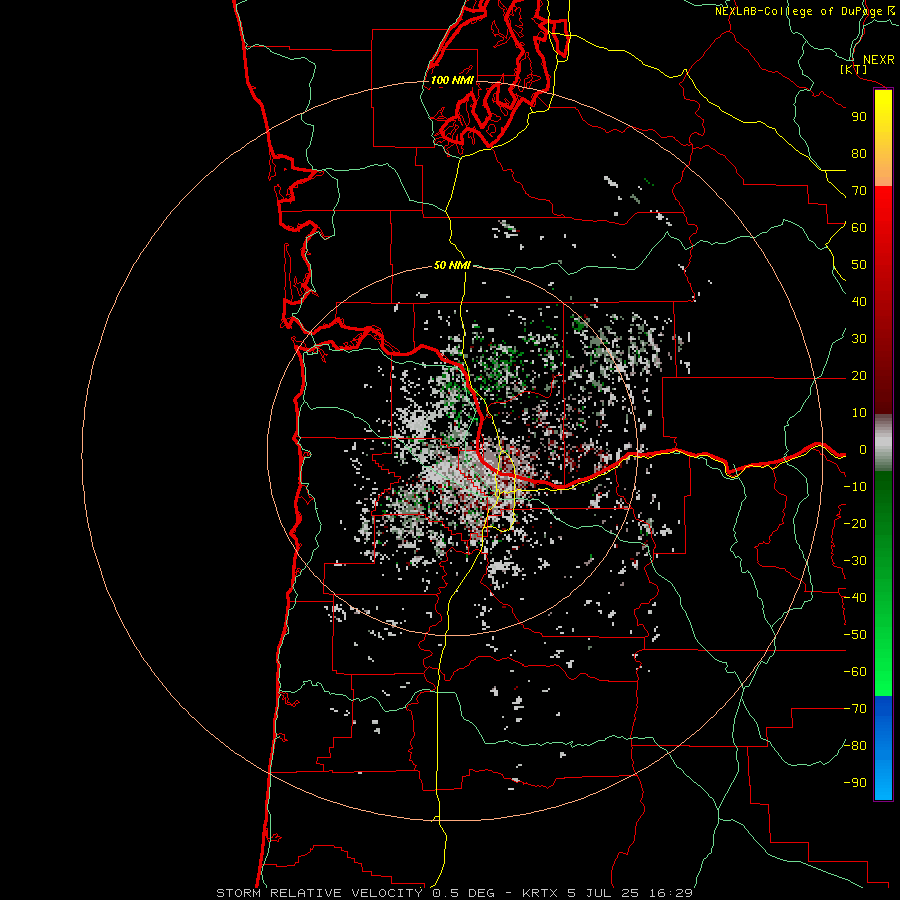Click the 30 value on velocity scale

[x=859, y=339]
